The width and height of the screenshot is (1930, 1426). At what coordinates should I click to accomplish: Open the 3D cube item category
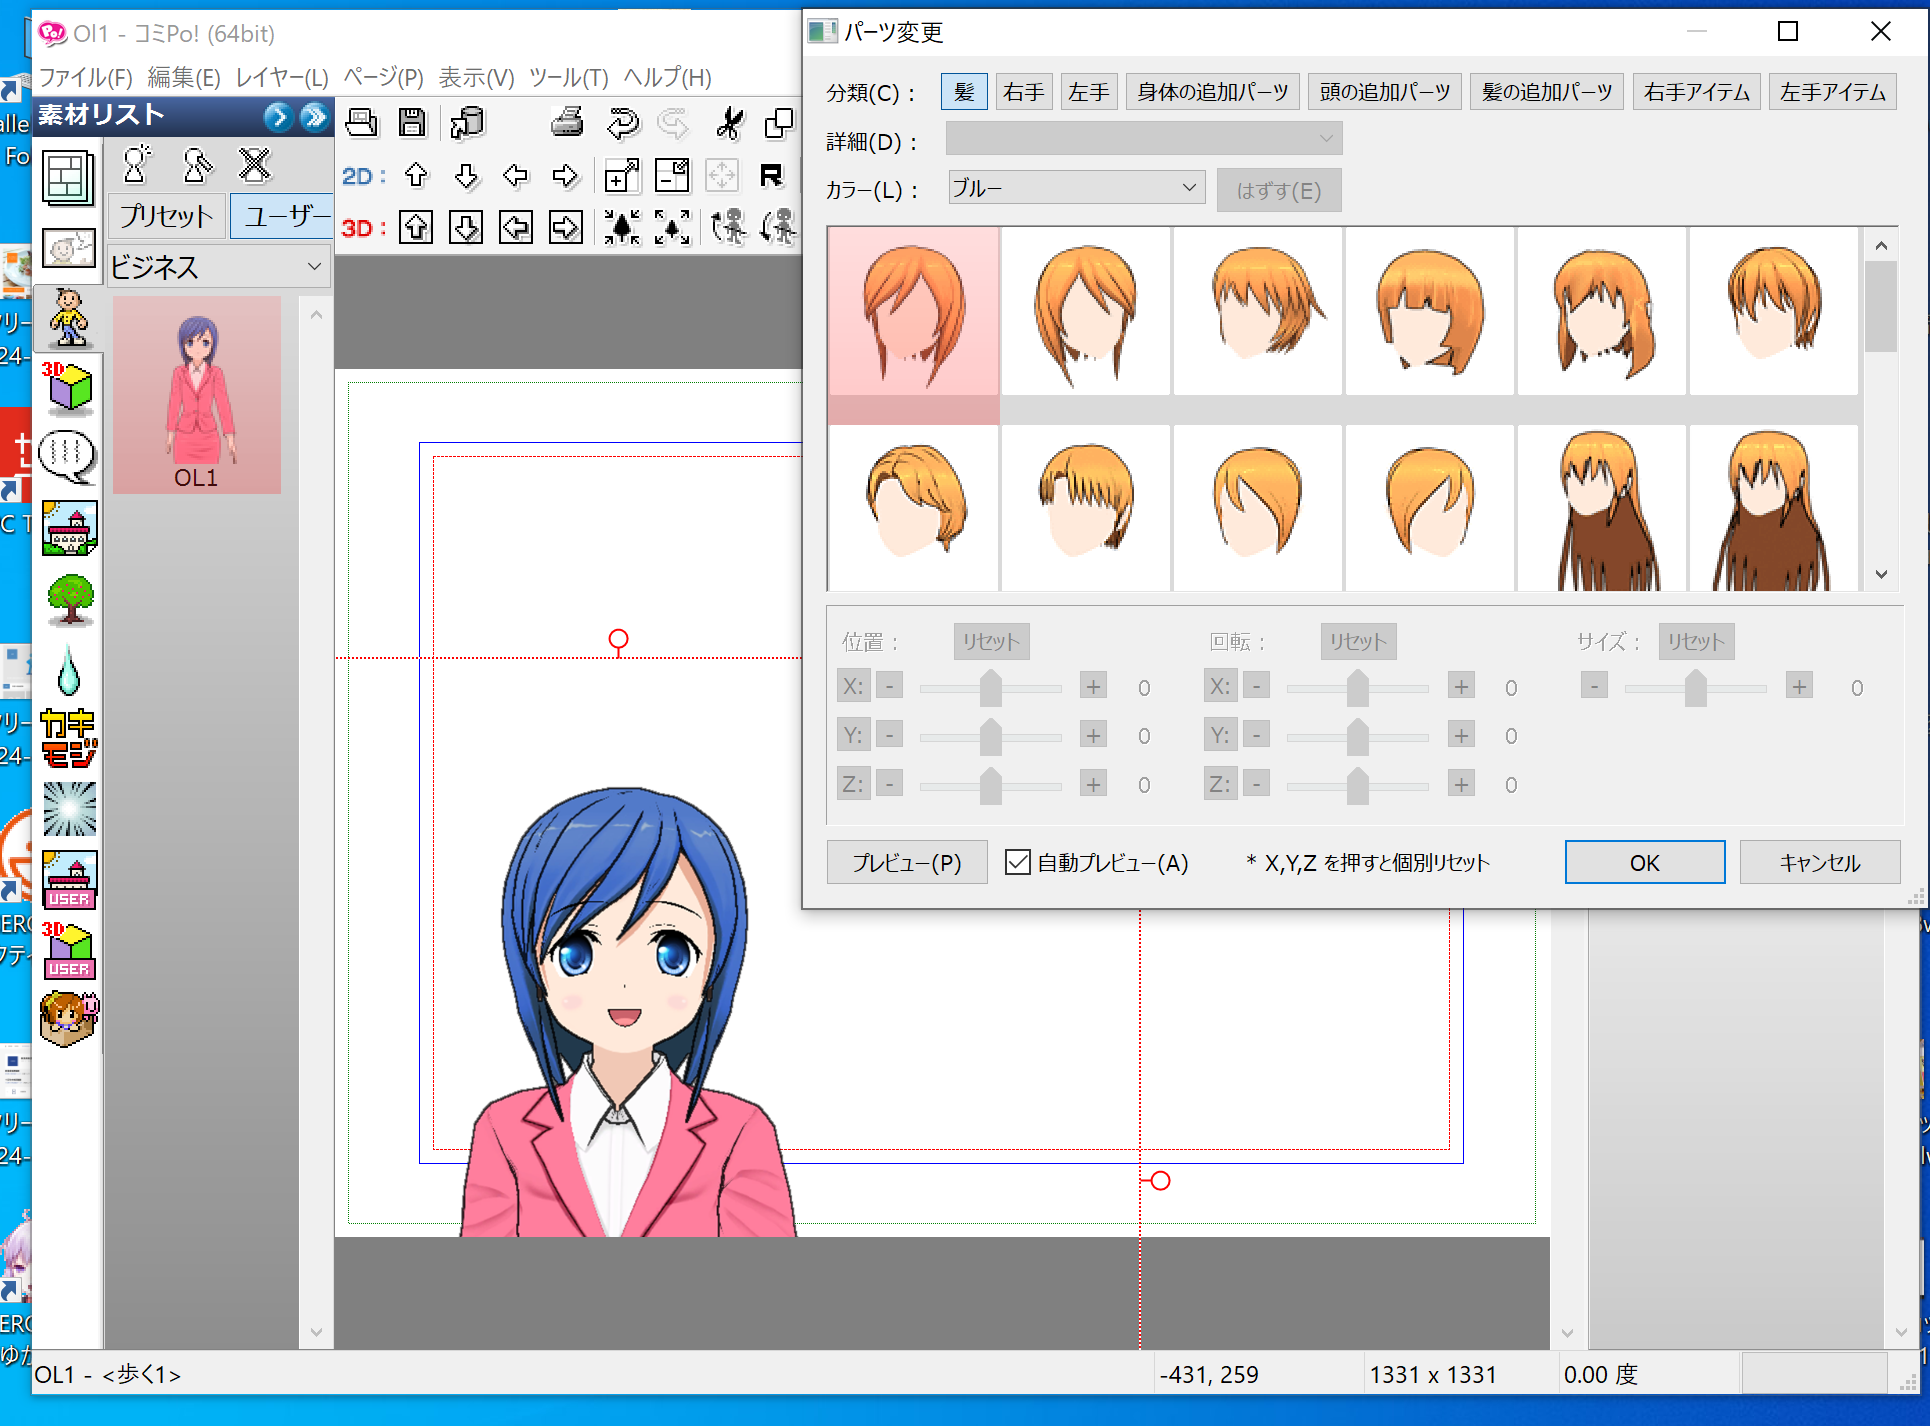pyautogui.click(x=68, y=388)
